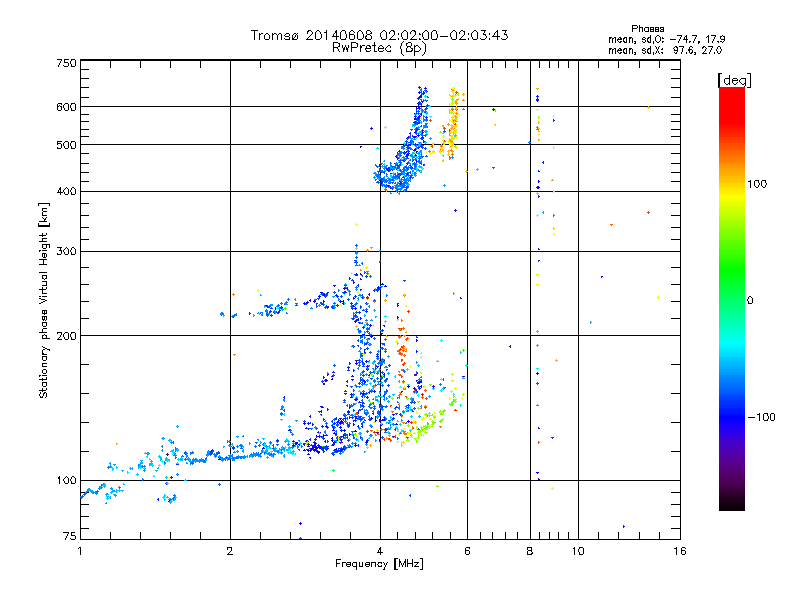Click y-axis tick label '200'

[x=66, y=336]
